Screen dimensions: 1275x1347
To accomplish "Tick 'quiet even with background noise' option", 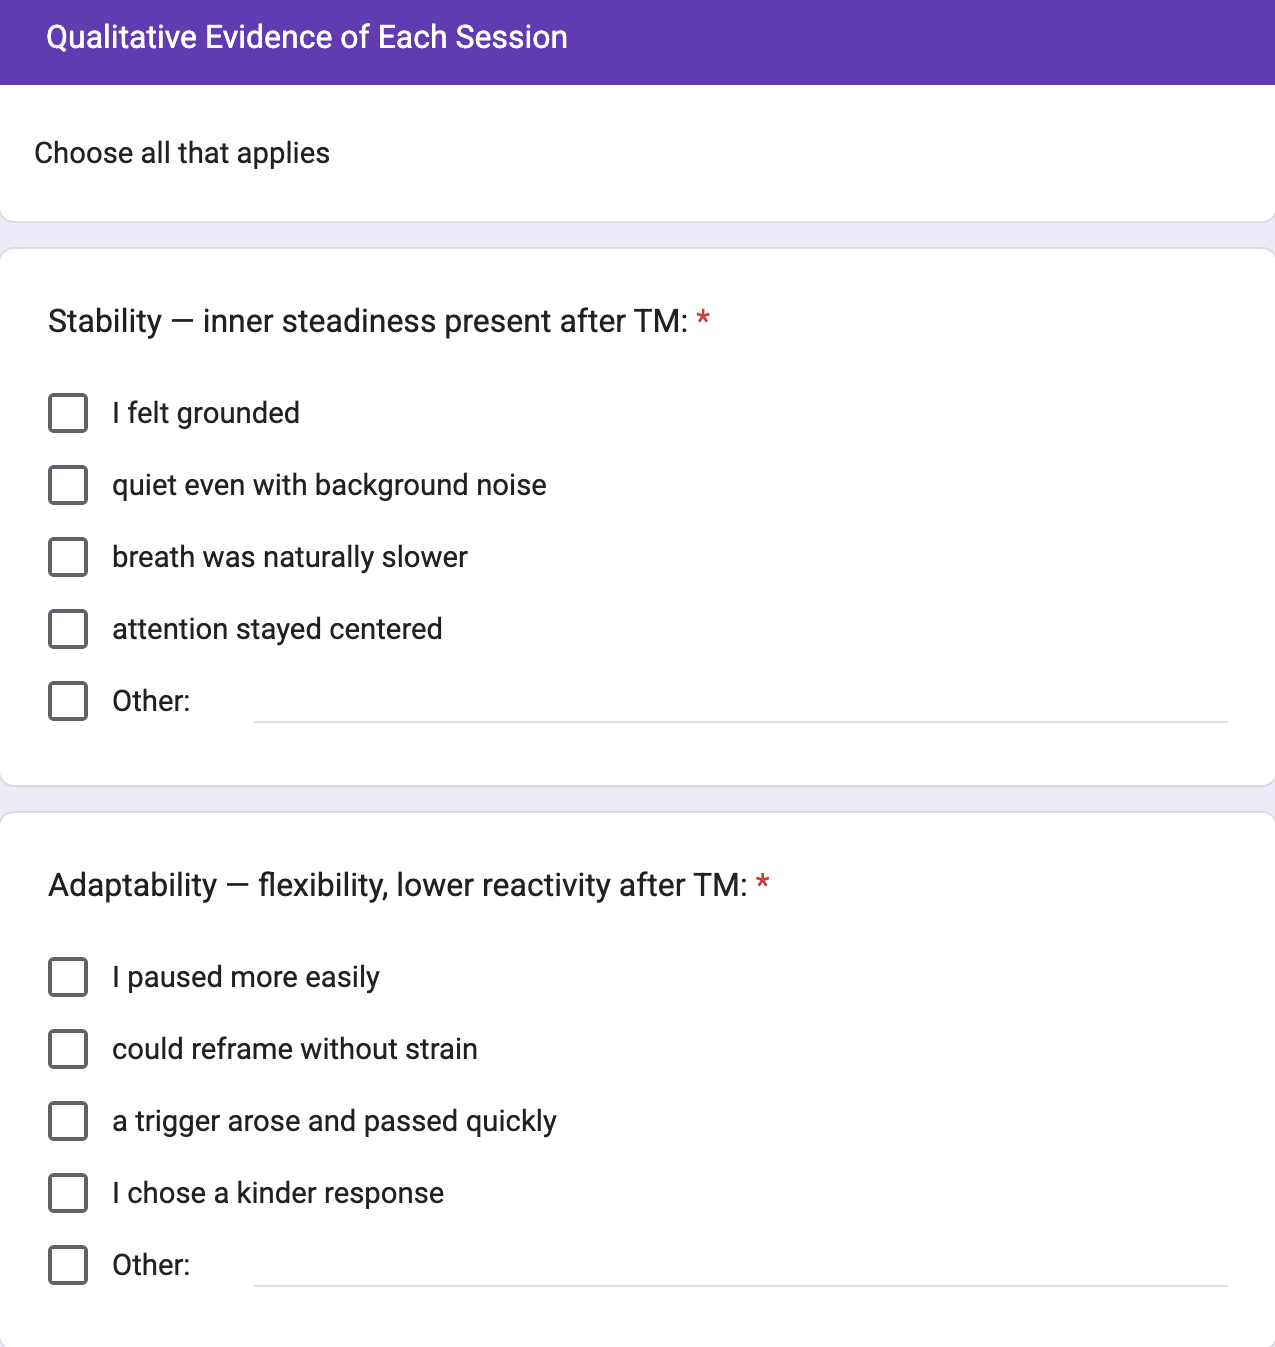I will [x=68, y=485].
